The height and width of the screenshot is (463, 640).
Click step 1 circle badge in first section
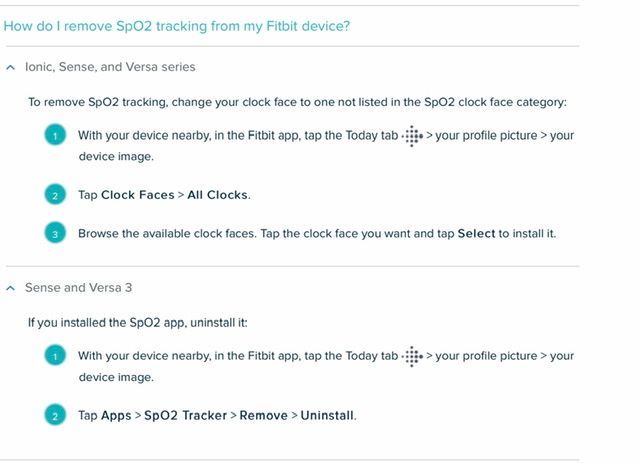click(55, 135)
